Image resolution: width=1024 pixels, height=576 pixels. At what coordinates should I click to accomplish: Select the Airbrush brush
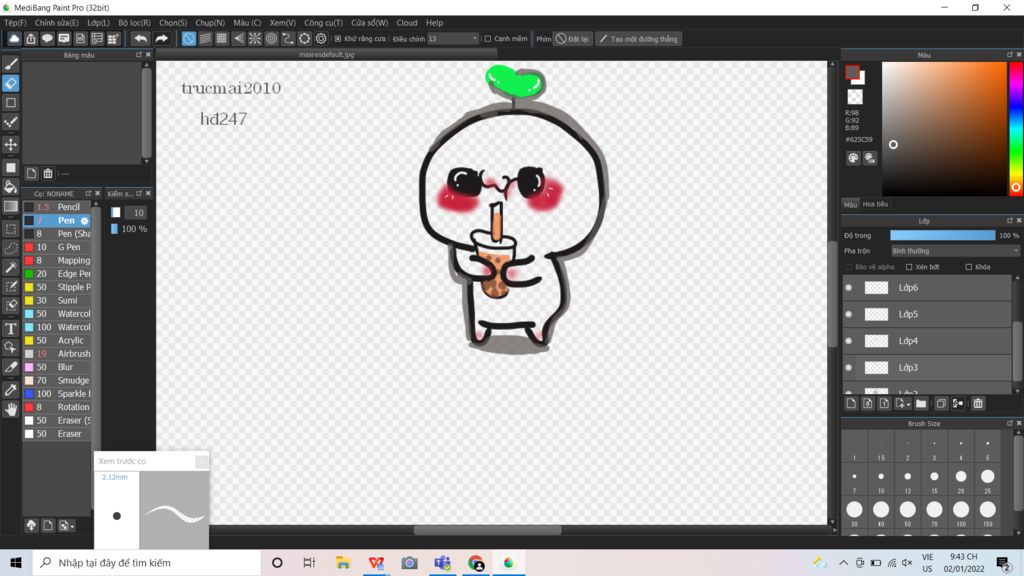click(x=58, y=353)
